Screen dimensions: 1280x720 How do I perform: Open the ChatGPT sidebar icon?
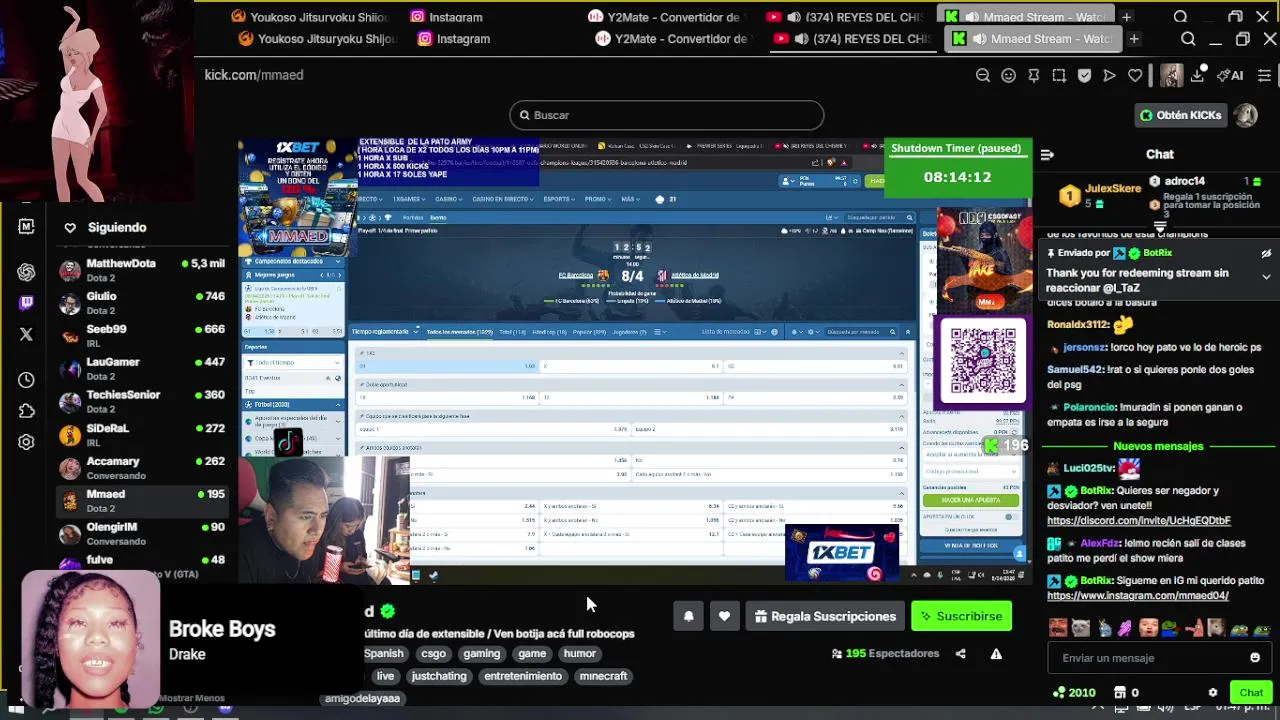point(26,272)
